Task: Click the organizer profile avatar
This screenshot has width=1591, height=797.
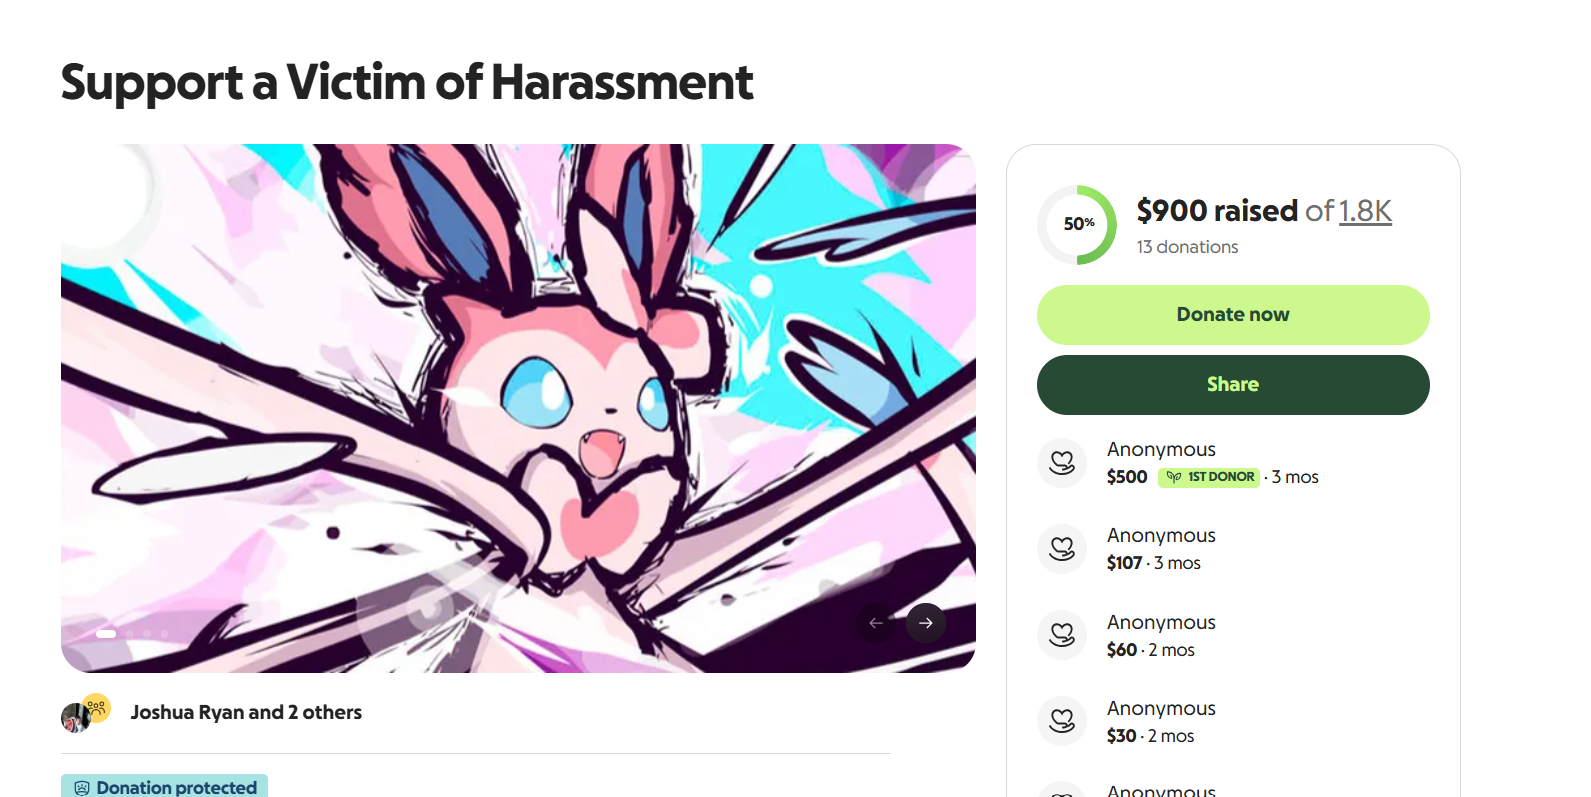Action: (75, 717)
